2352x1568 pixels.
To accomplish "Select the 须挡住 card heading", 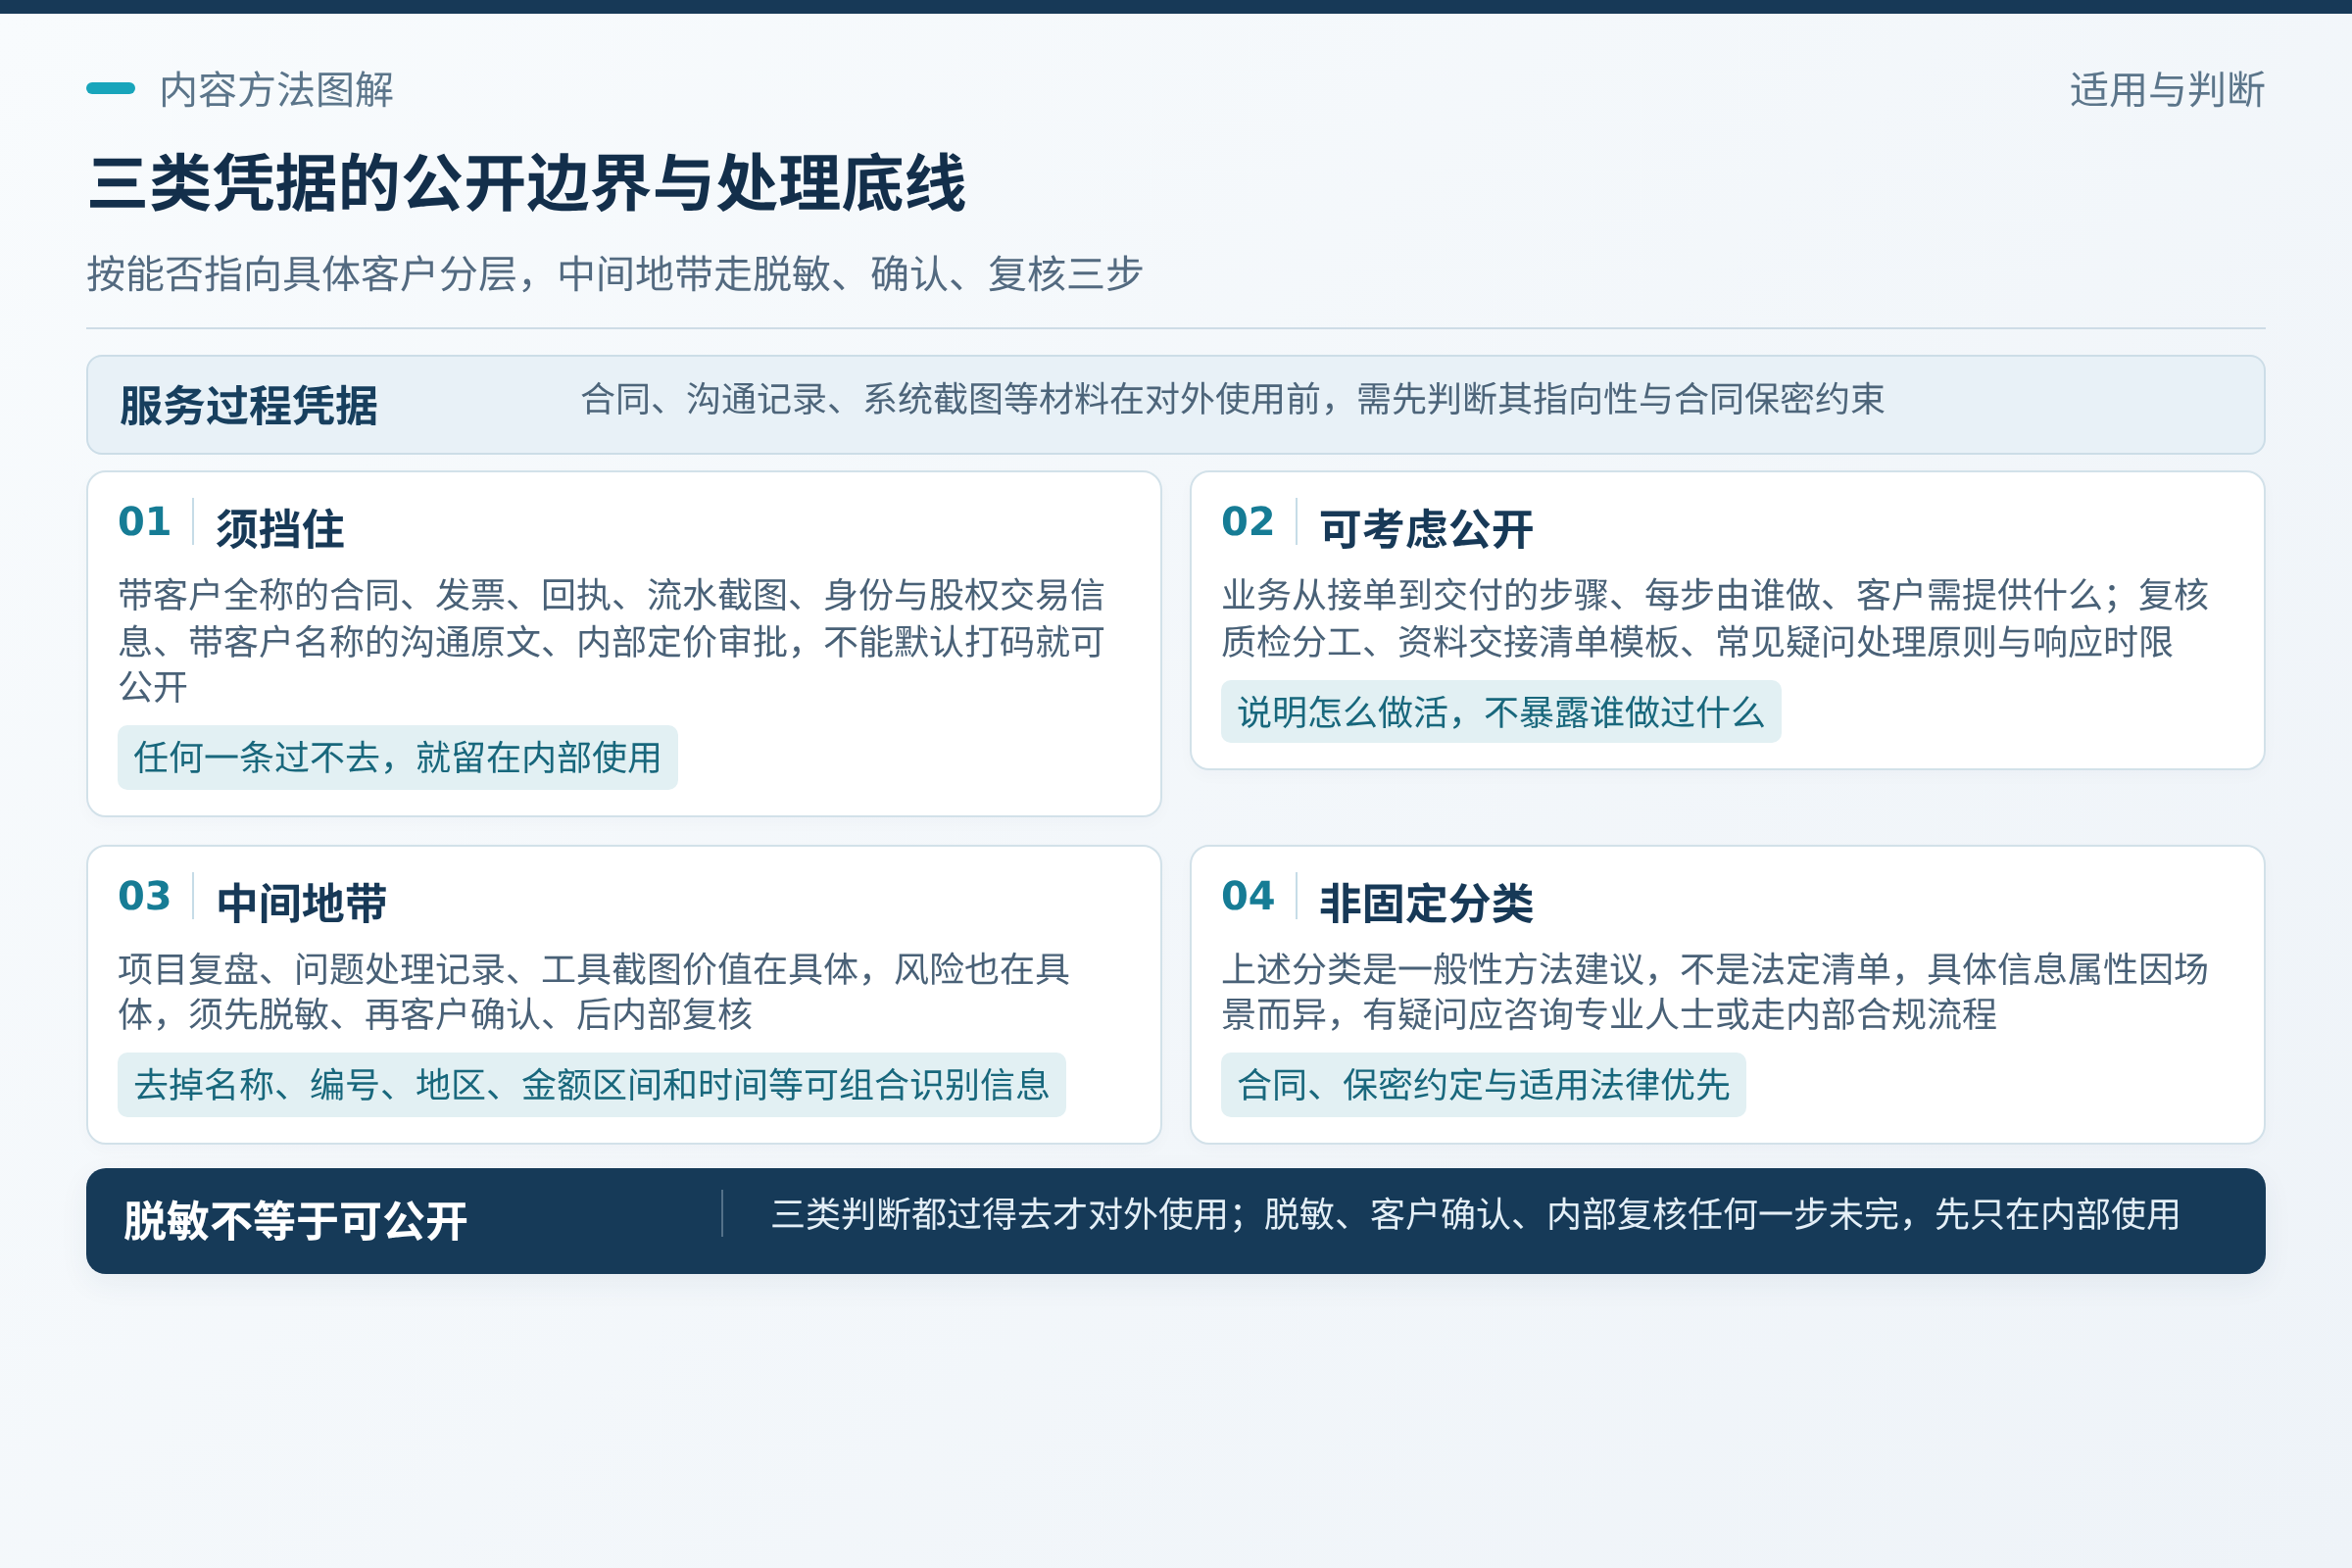I will tap(280, 529).
